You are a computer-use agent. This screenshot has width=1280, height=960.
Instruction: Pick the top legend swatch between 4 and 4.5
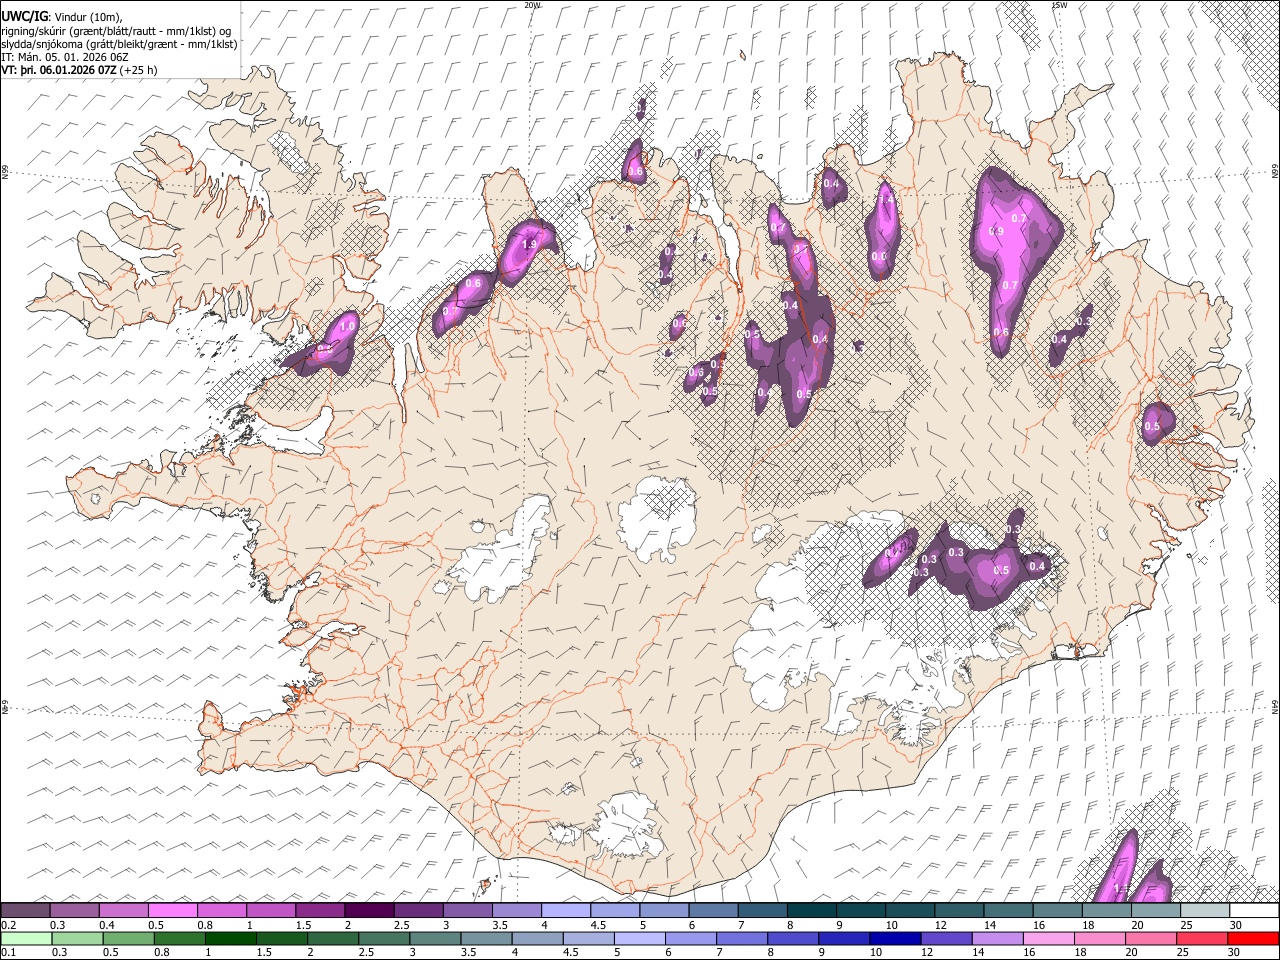[565, 911]
